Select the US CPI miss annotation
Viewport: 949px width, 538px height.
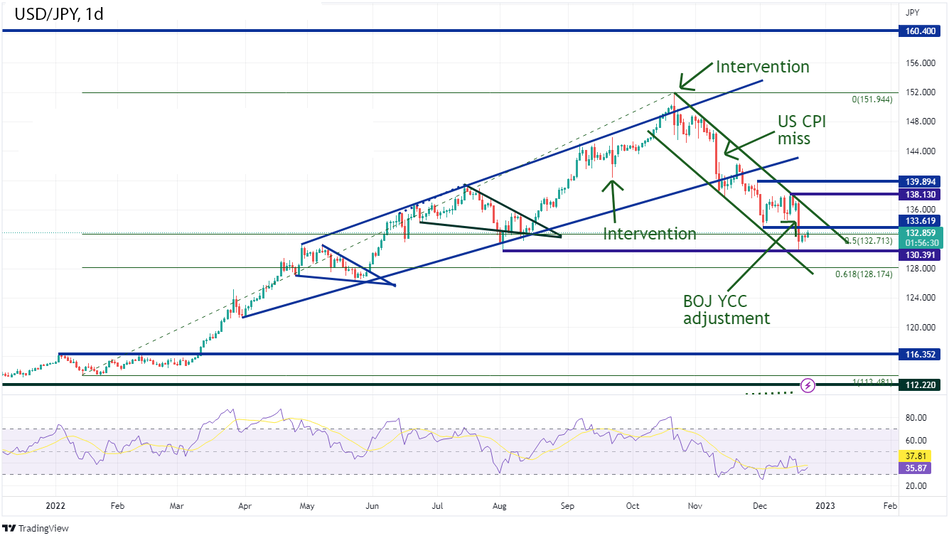pyautogui.click(x=802, y=130)
